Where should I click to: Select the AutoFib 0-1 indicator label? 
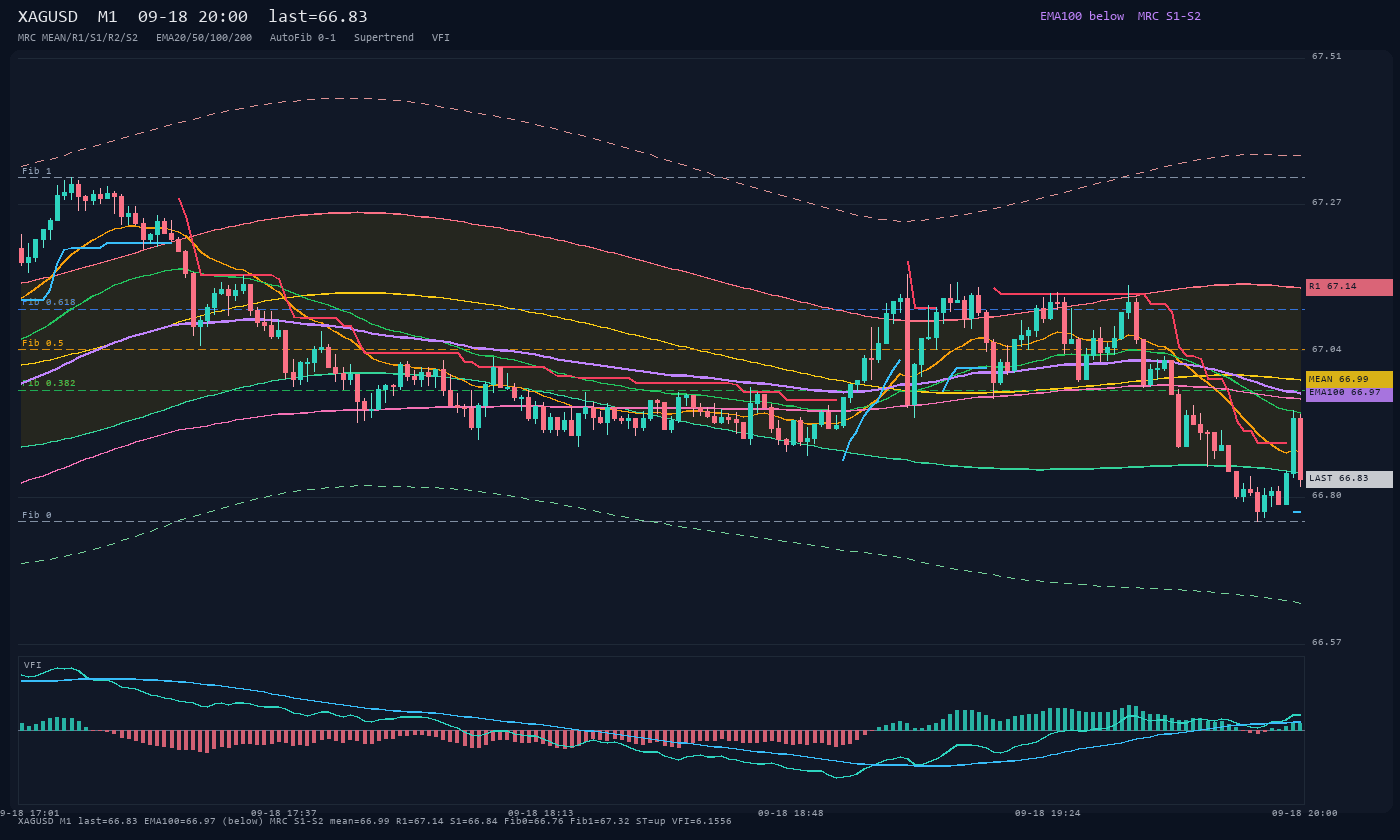pos(303,38)
